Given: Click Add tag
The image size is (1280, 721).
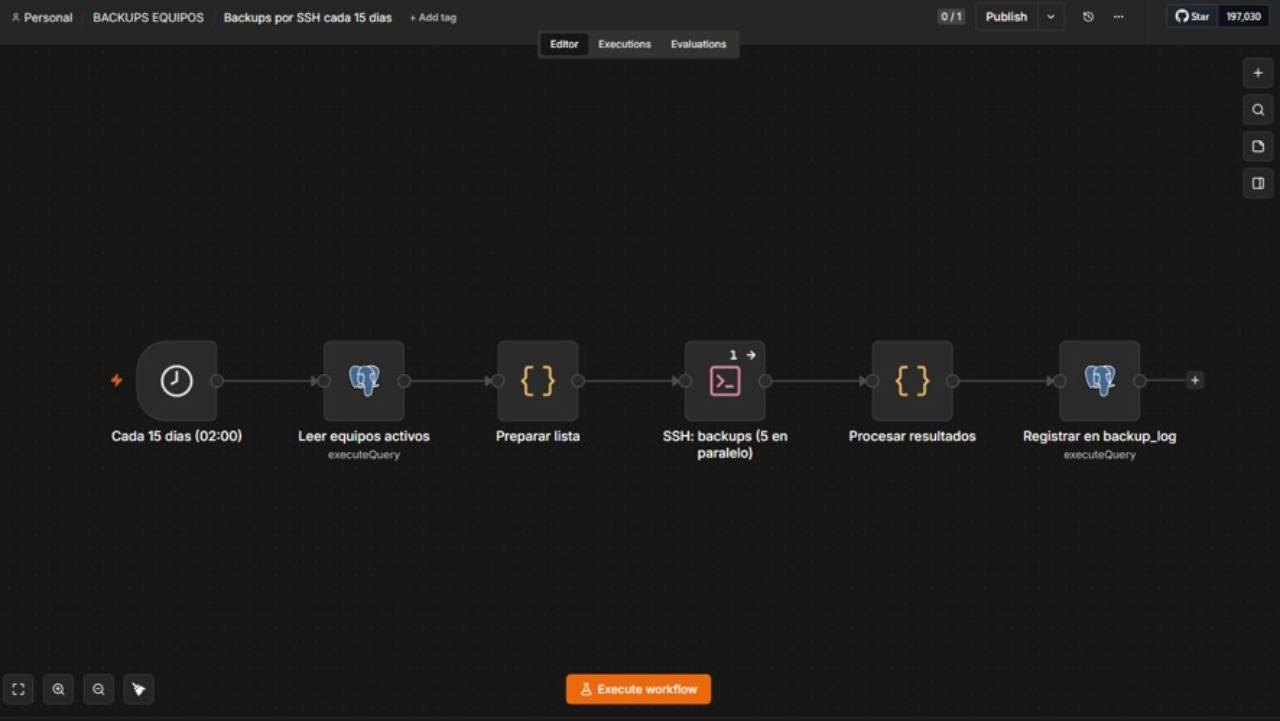Looking at the screenshot, I should 433,18.
